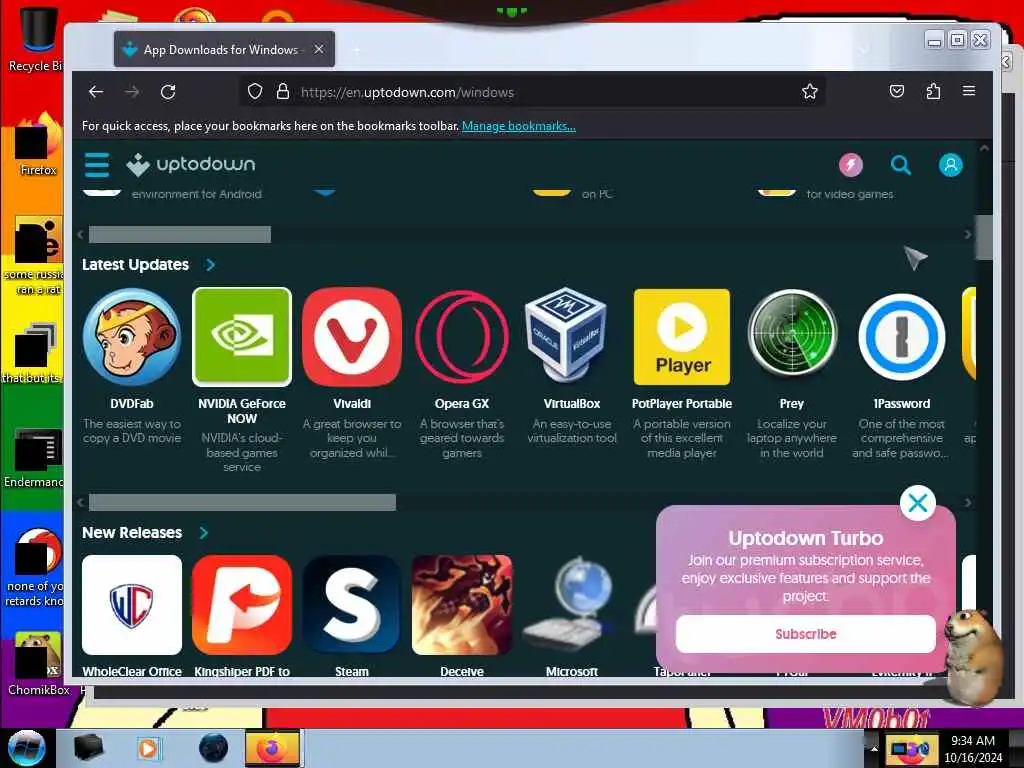This screenshot has width=1024, height=768.
Task: Click the taskbar clock showing 9:34 AM
Action: click(x=972, y=748)
